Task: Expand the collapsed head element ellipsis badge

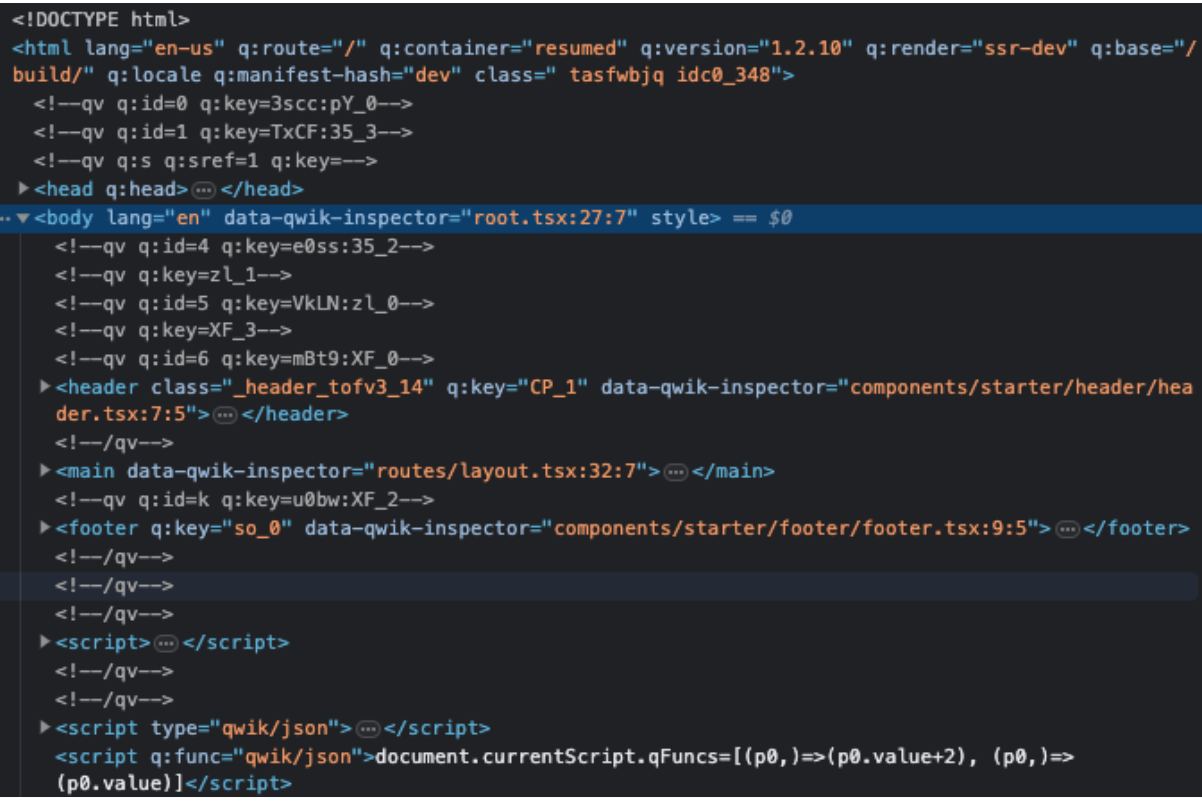Action: coord(203,190)
